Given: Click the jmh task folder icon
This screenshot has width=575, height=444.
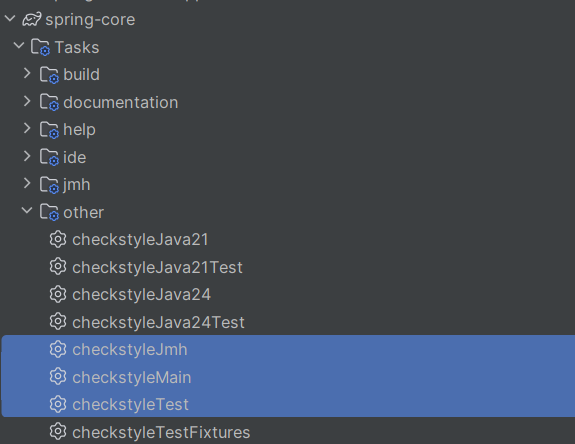Looking at the screenshot, I should 49,185.
